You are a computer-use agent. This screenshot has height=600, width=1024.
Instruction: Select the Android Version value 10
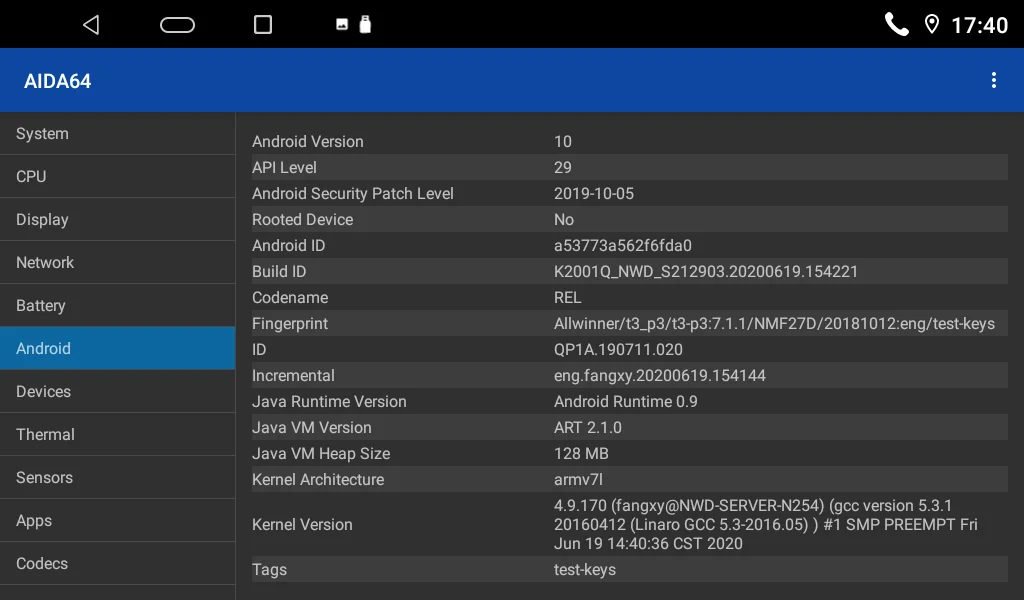pyautogui.click(x=562, y=142)
